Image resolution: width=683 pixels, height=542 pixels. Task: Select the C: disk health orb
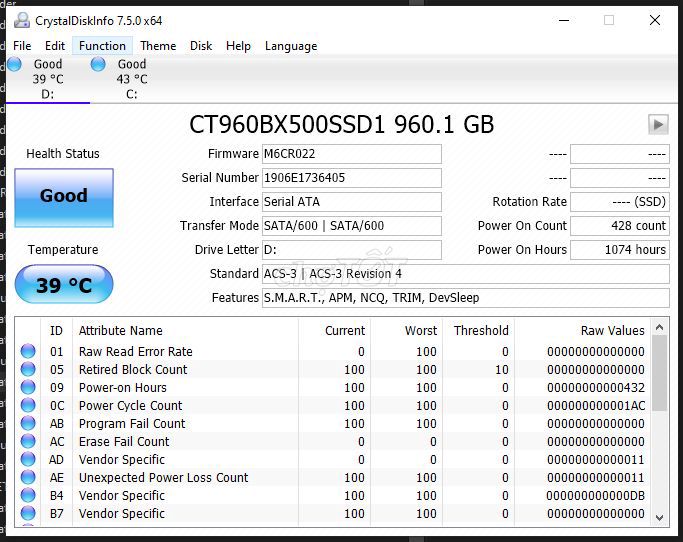(98, 64)
